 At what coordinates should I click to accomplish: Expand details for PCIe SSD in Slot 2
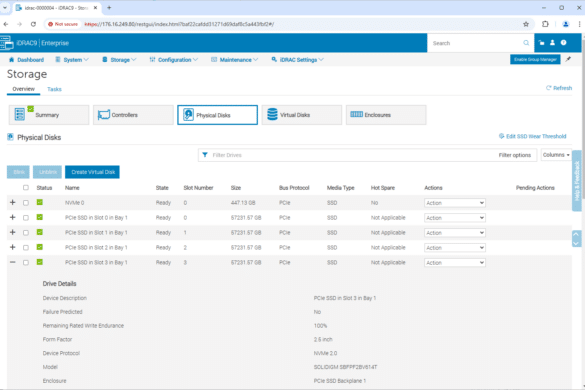[x=13, y=247]
